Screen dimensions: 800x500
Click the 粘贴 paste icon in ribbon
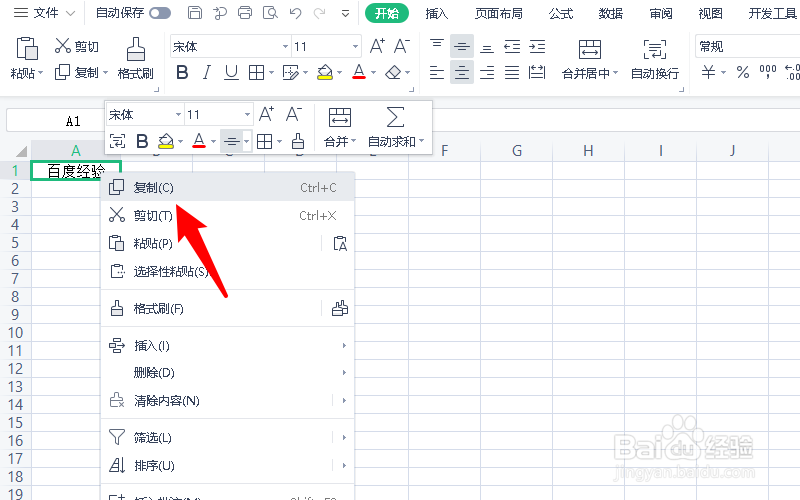(27, 49)
